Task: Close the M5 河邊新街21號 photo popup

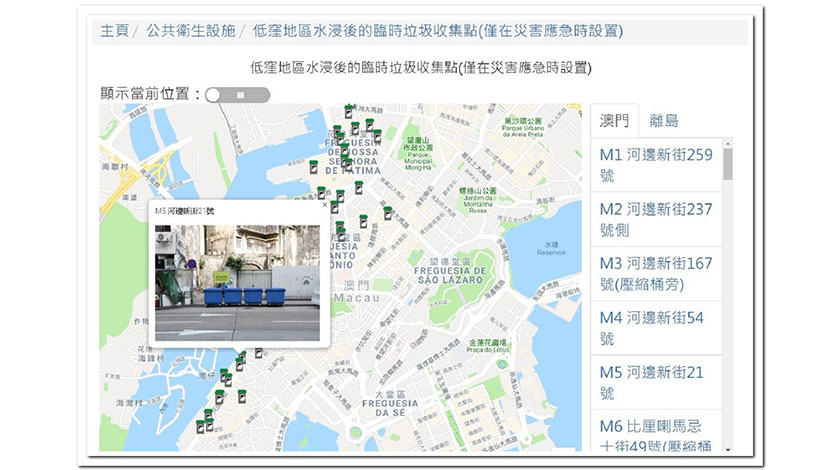Action: coord(323,205)
